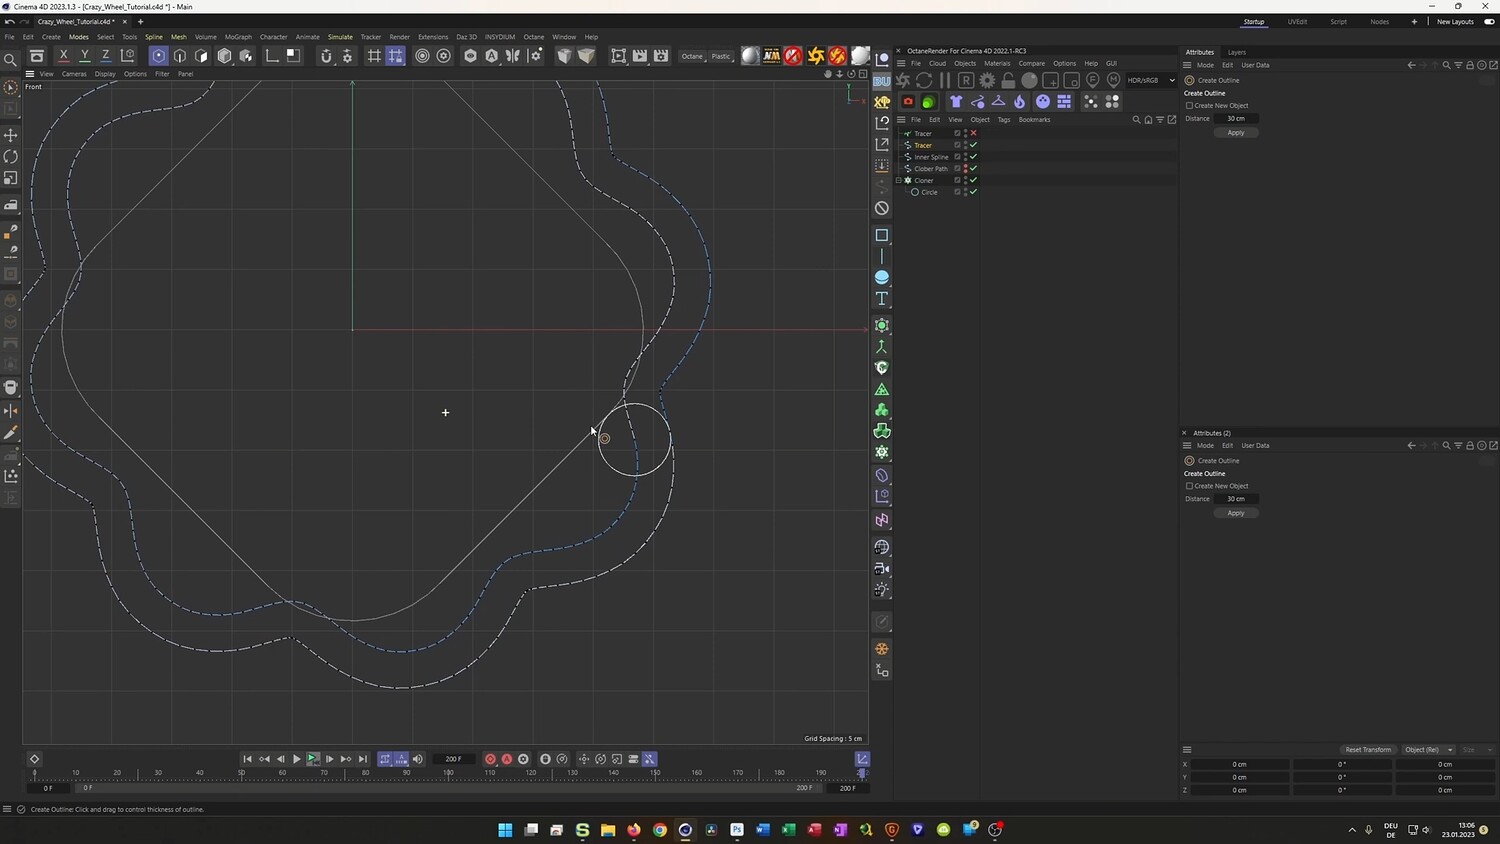Click the Reset Transform button
This screenshot has height=844, width=1500.
1368,750
